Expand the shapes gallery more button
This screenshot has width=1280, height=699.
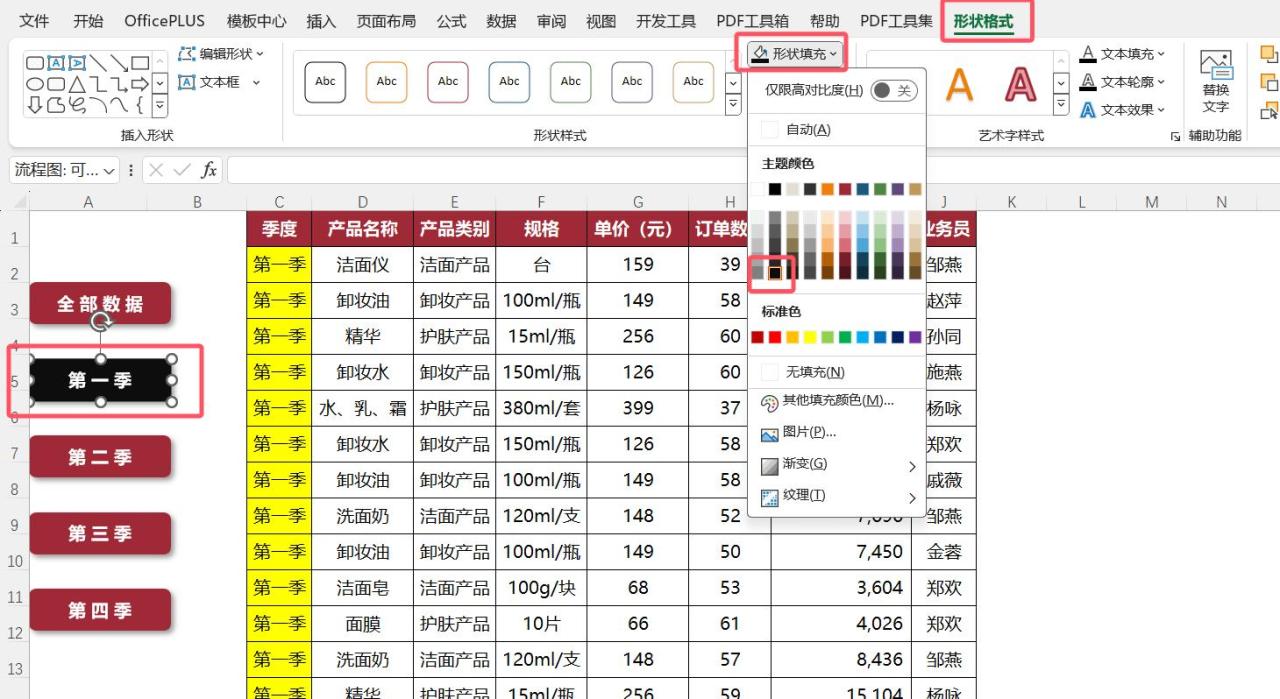(160, 105)
